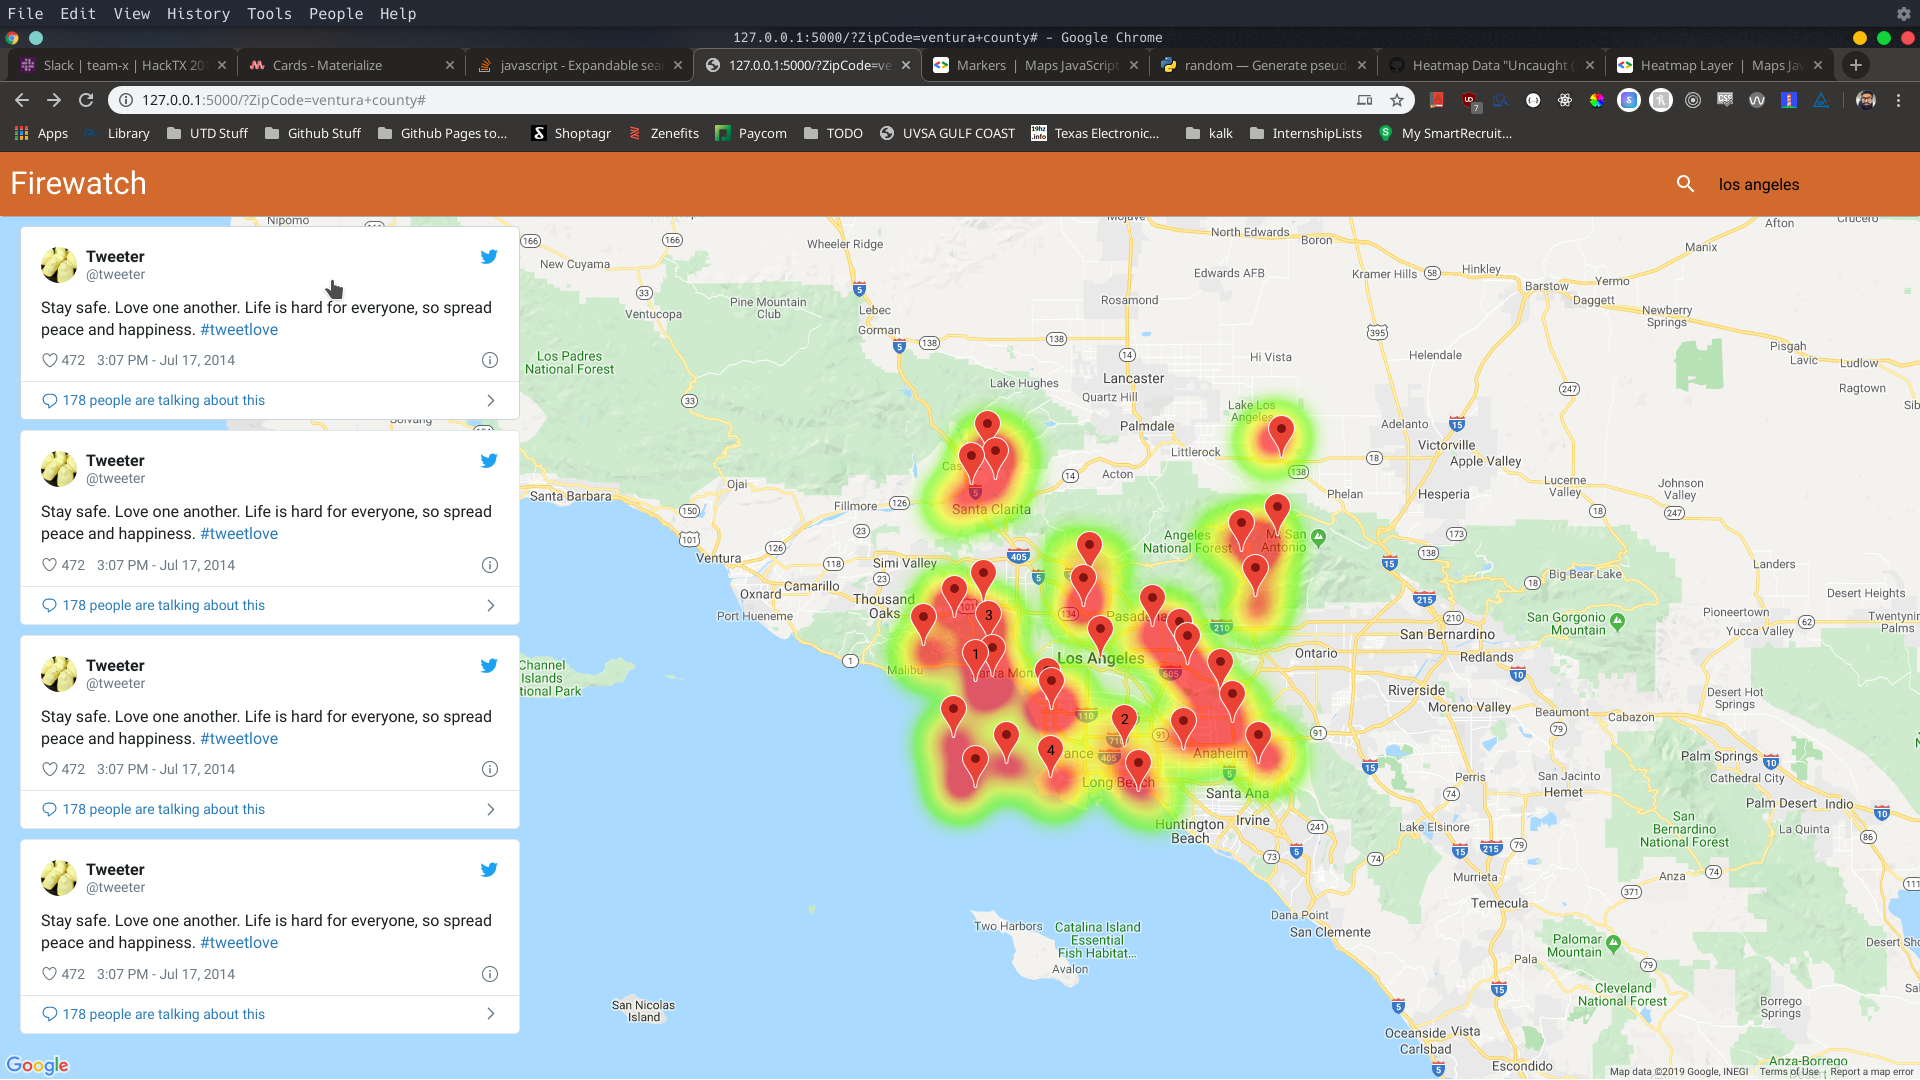Click the map marker numbered 2

coord(1124,720)
